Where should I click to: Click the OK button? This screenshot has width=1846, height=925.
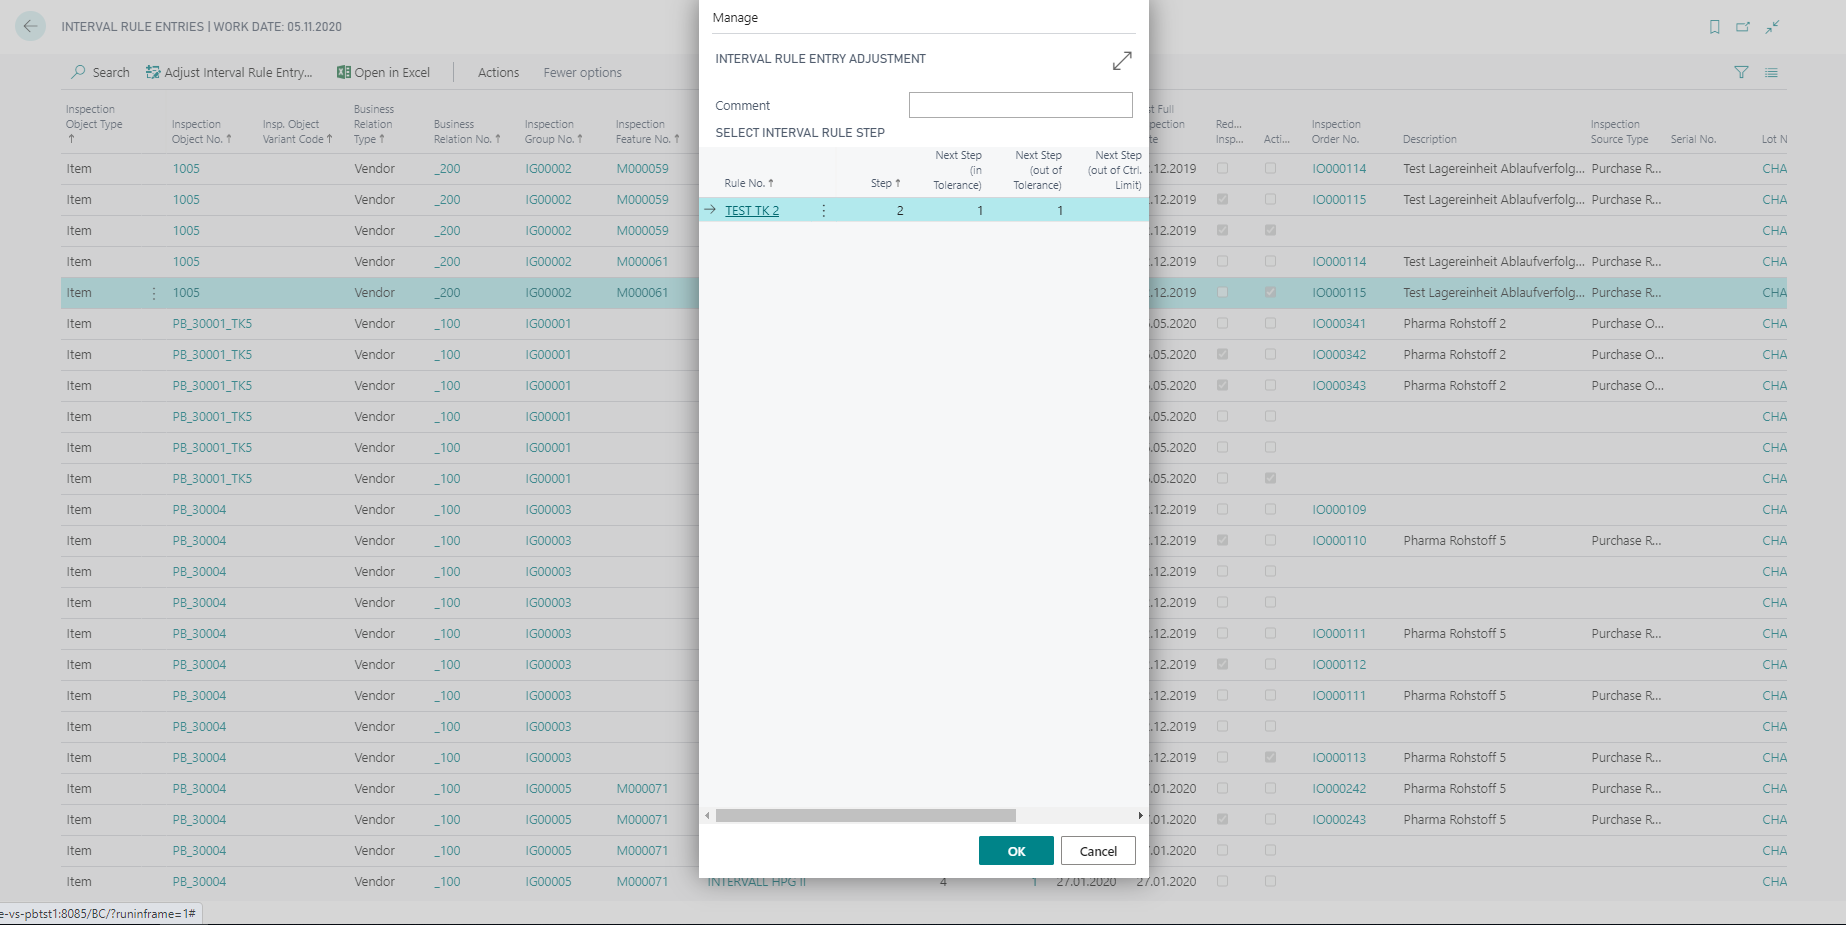[1016, 851]
